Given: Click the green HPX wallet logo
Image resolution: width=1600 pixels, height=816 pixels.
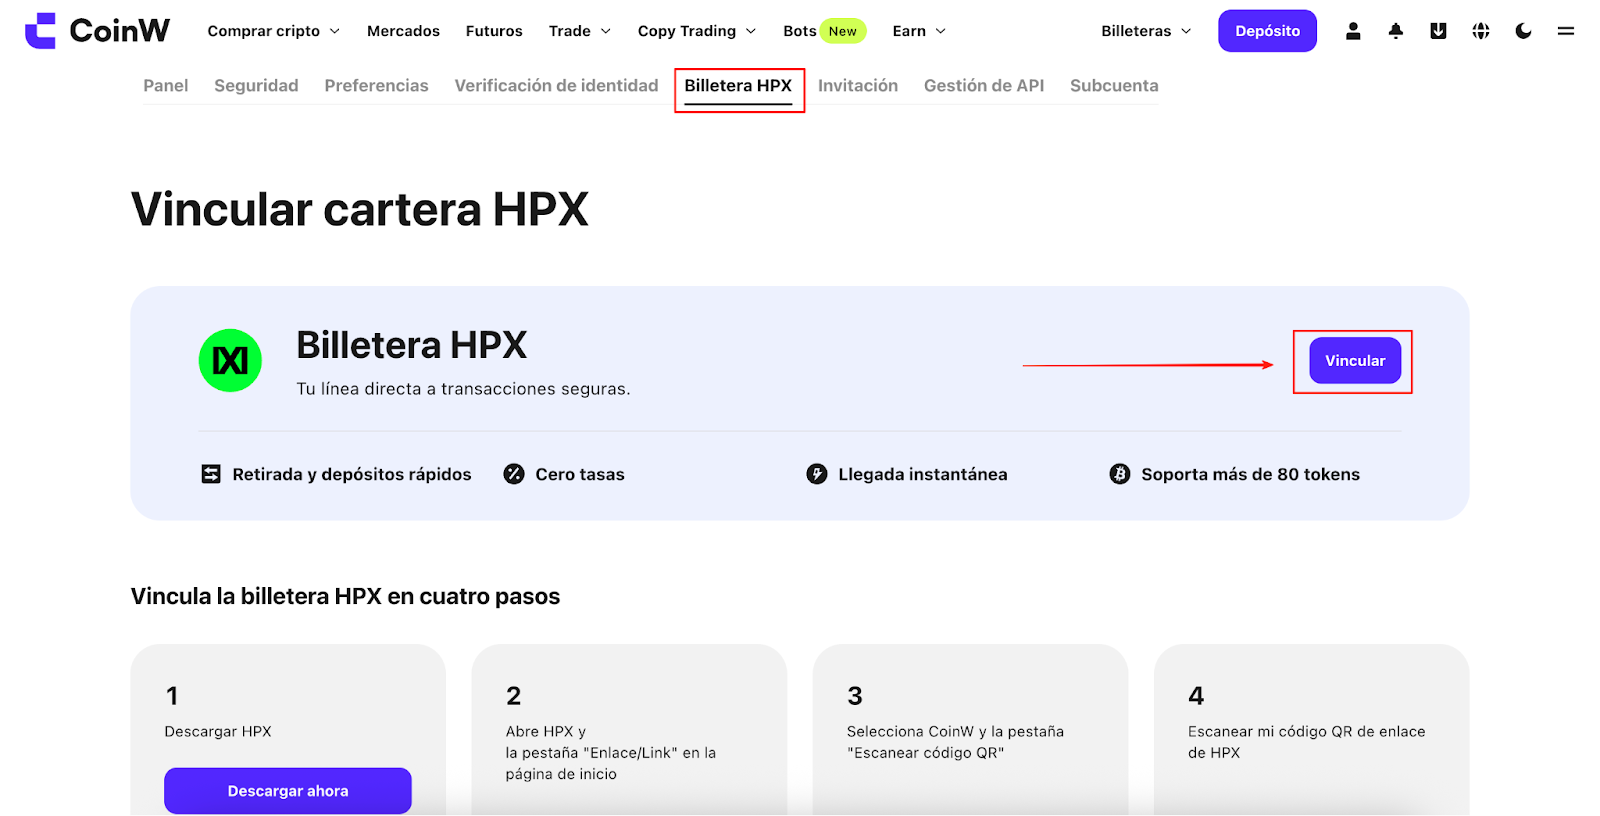Looking at the screenshot, I should (x=230, y=360).
